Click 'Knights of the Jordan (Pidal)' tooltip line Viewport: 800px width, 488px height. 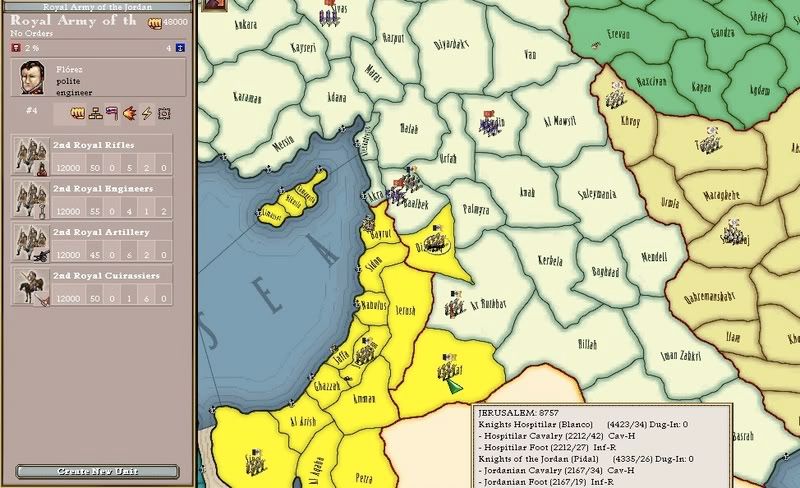(538, 458)
